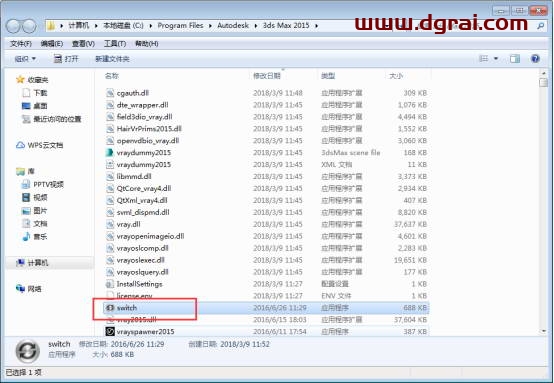Screen dimensions: 554x383
Task: Select vrayopenimageio.dll file icon
Action: pyautogui.click(x=110, y=236)
